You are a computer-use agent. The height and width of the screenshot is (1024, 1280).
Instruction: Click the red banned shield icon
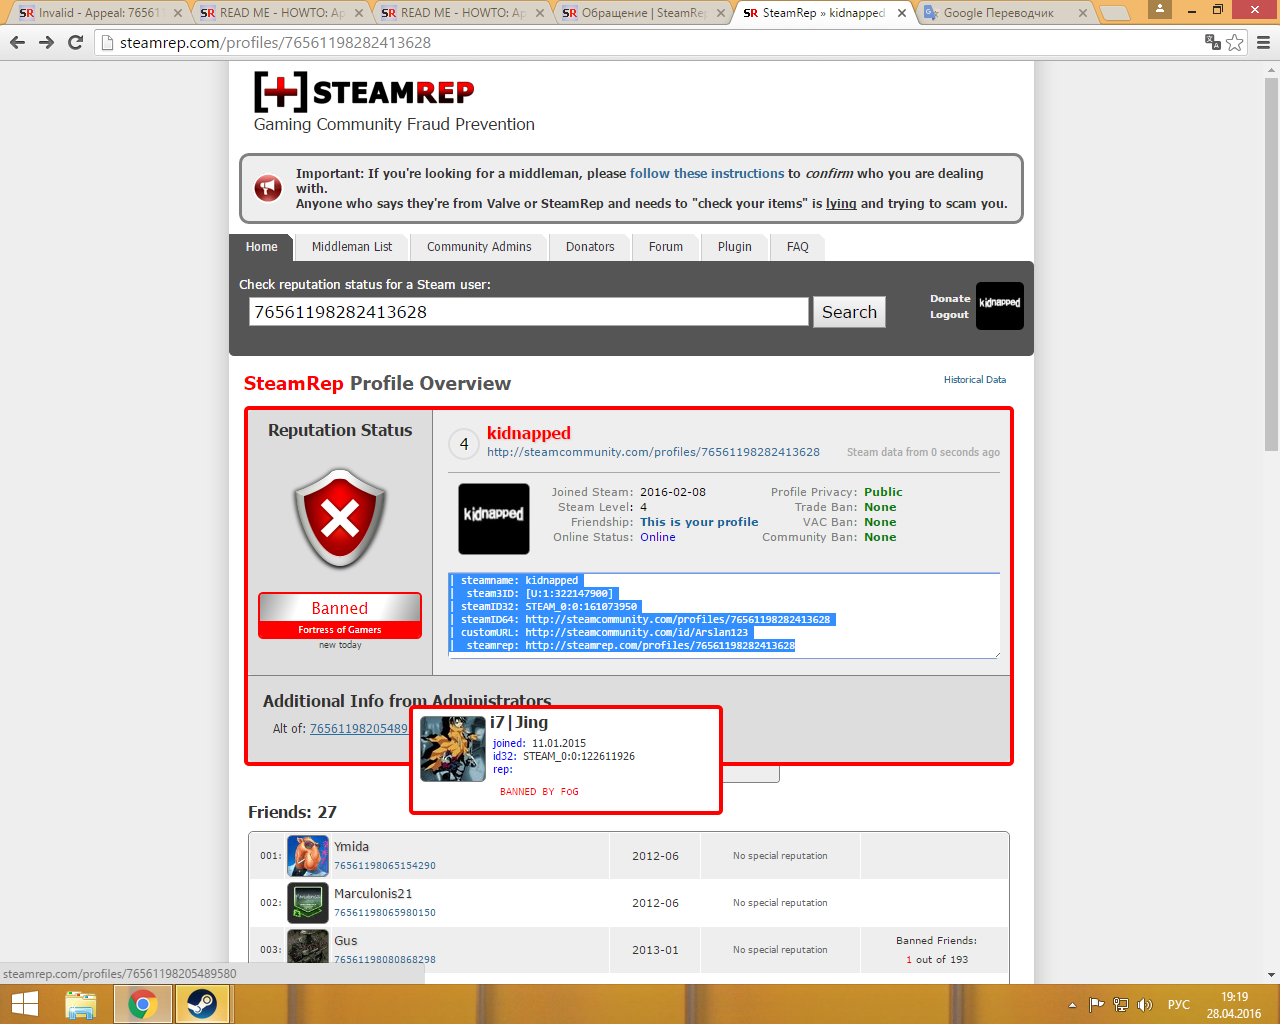[x=340, y=519]
